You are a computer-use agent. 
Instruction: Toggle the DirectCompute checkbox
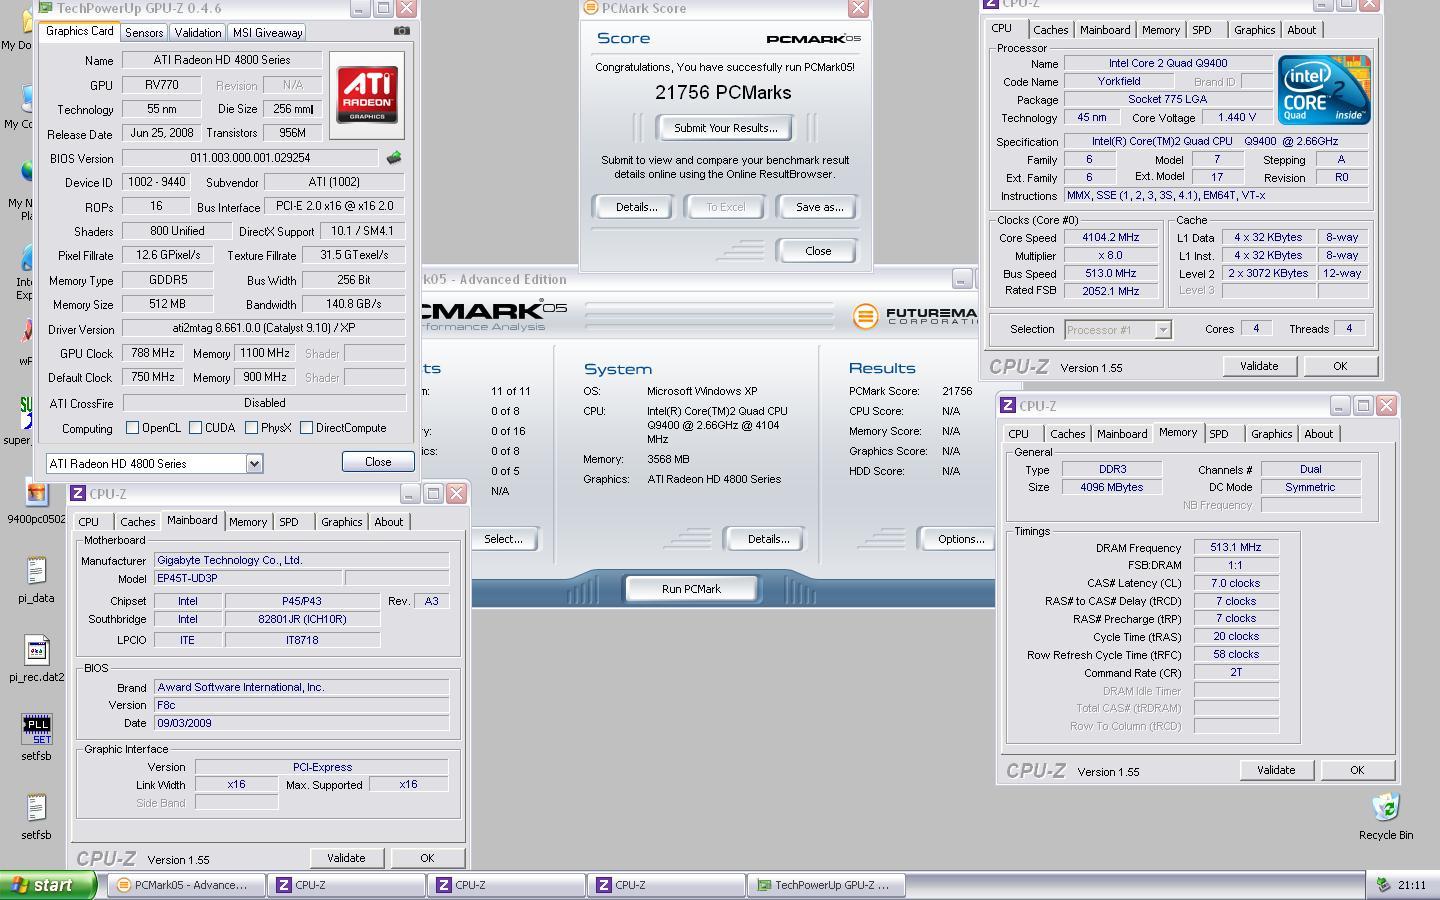[306, 428]
